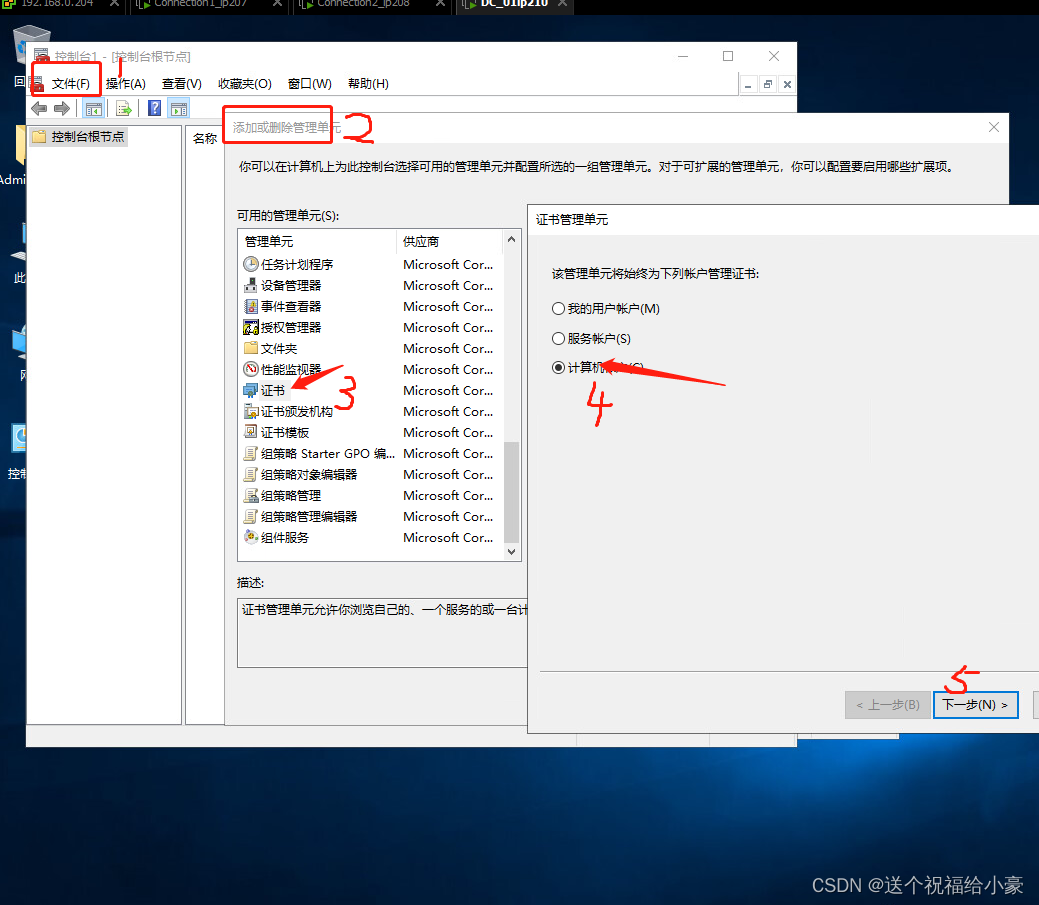Select the 组策略管理编辑器 icon
The image size is (1039, 905).
coord(250,517)
